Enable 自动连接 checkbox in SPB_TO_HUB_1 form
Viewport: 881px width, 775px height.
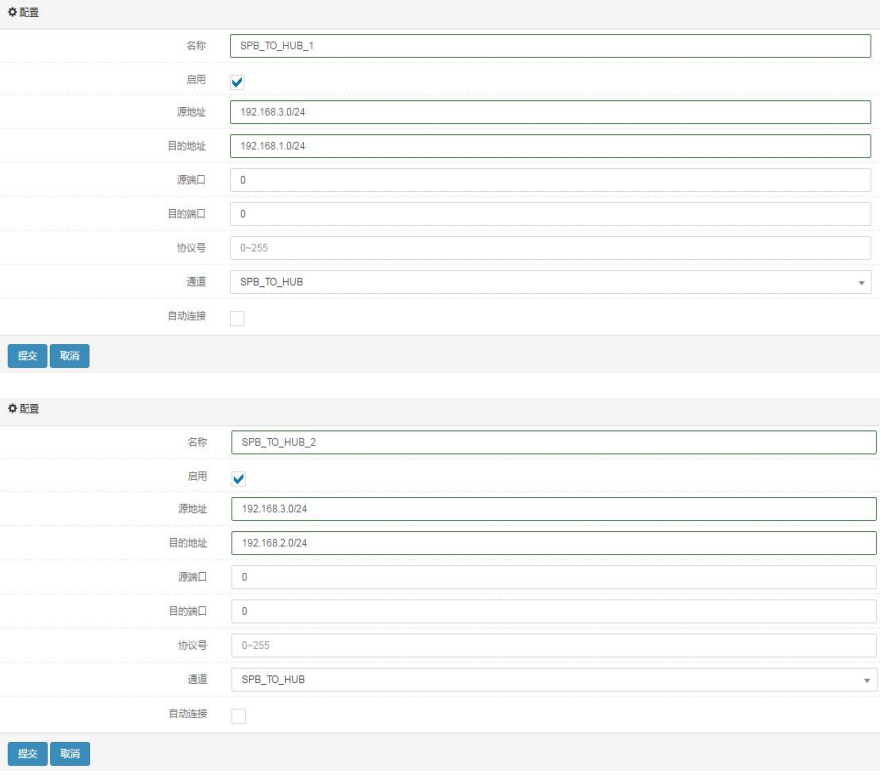[237, 318]
